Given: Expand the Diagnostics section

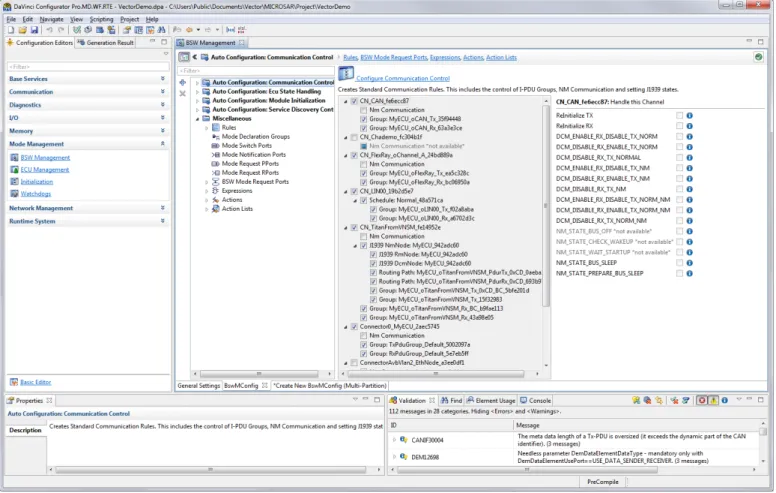Looking at the screenshot, I should click(163, 105).
